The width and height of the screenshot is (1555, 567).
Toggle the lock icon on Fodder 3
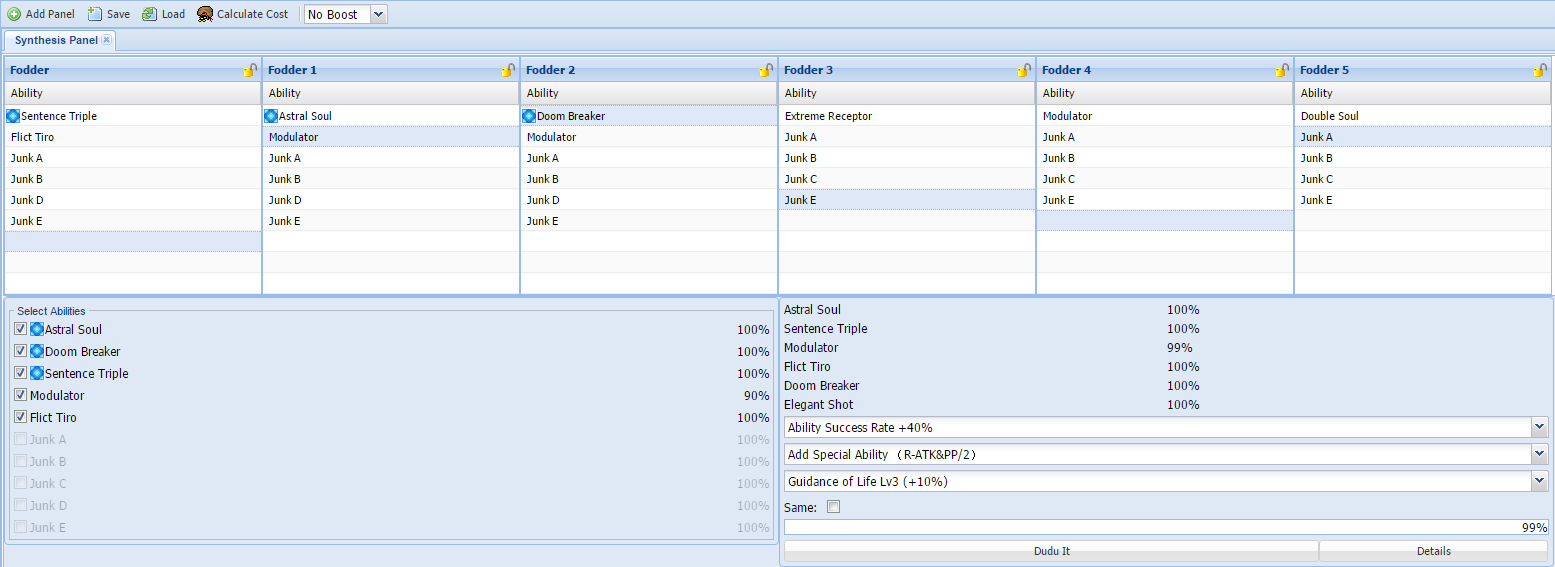pos(1024,70)
